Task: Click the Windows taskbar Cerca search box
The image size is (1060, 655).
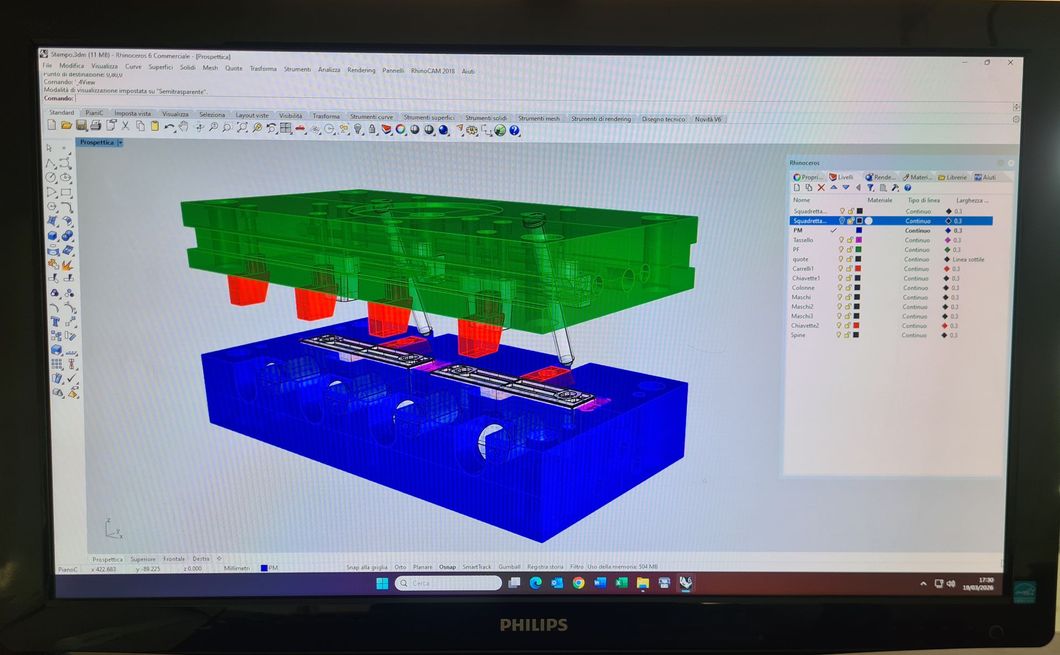Action: [x=448, y=583]
